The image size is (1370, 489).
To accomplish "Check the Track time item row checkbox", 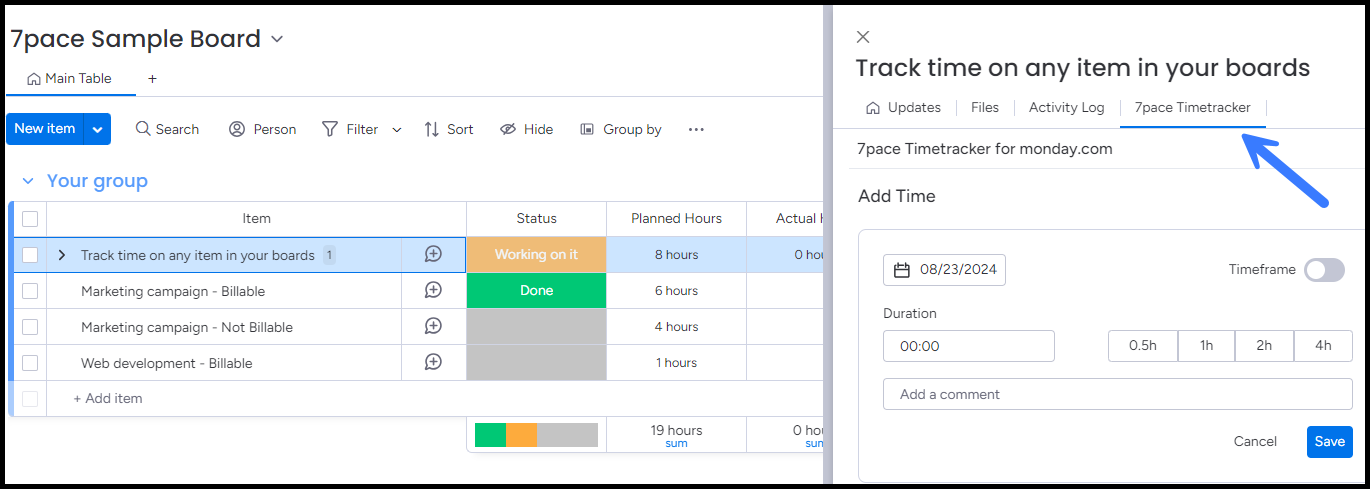I will (30, 255).
